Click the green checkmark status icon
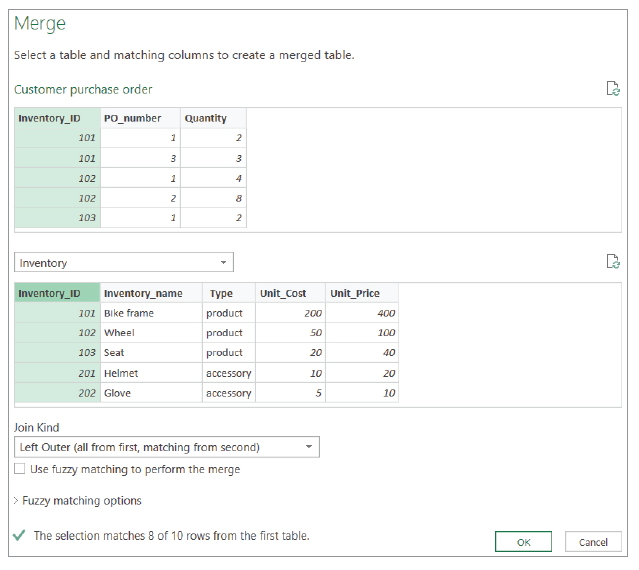The image size is (639, 570). click(19, 536)
